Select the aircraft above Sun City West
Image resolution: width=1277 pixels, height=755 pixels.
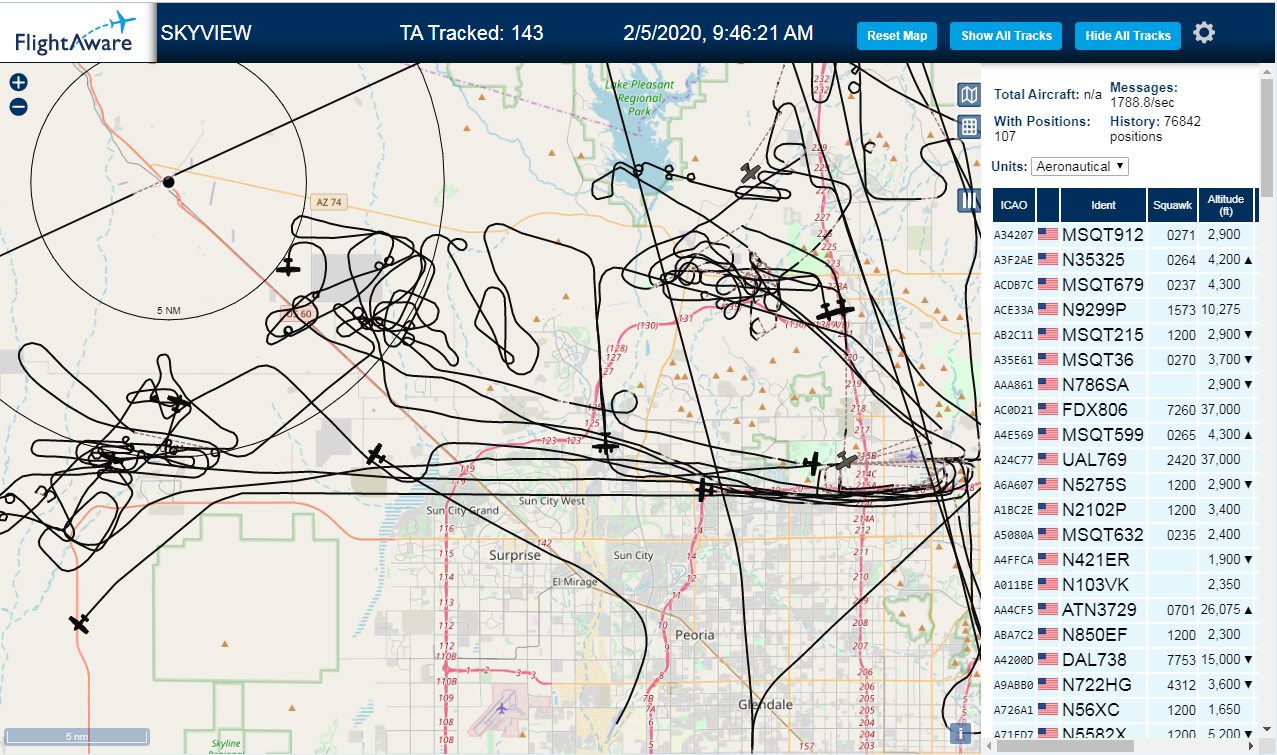605,445
